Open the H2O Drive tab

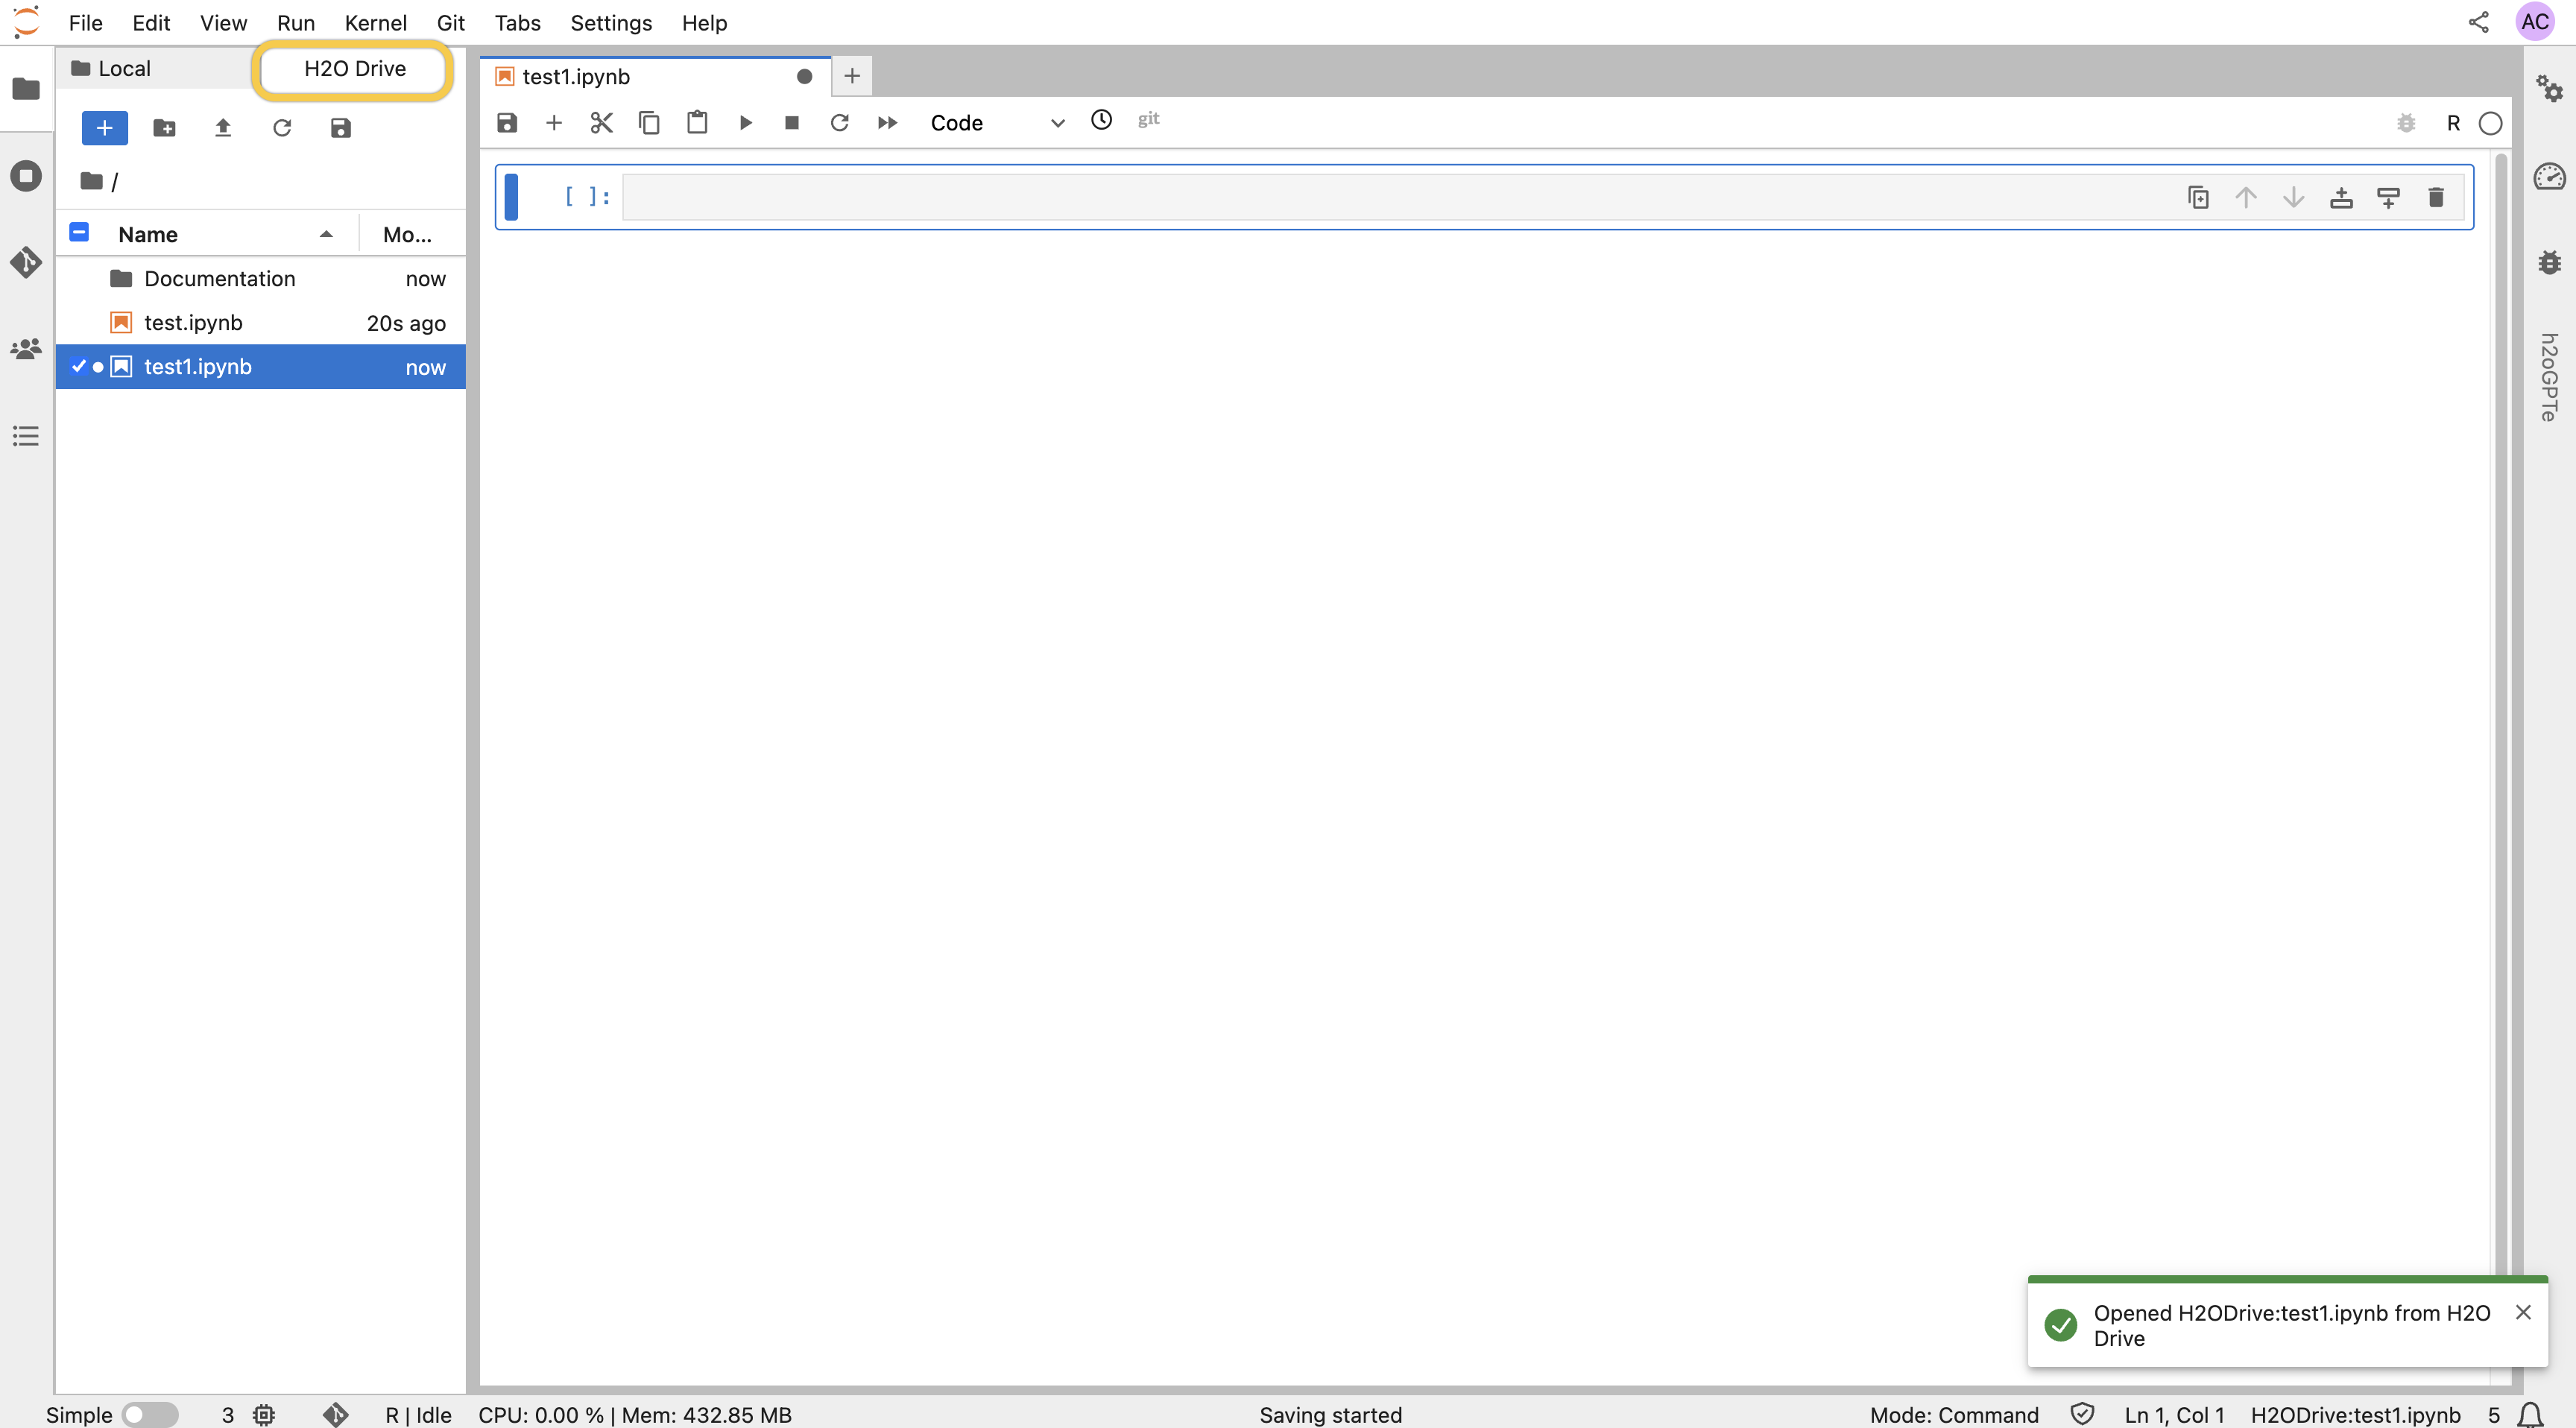354,69
